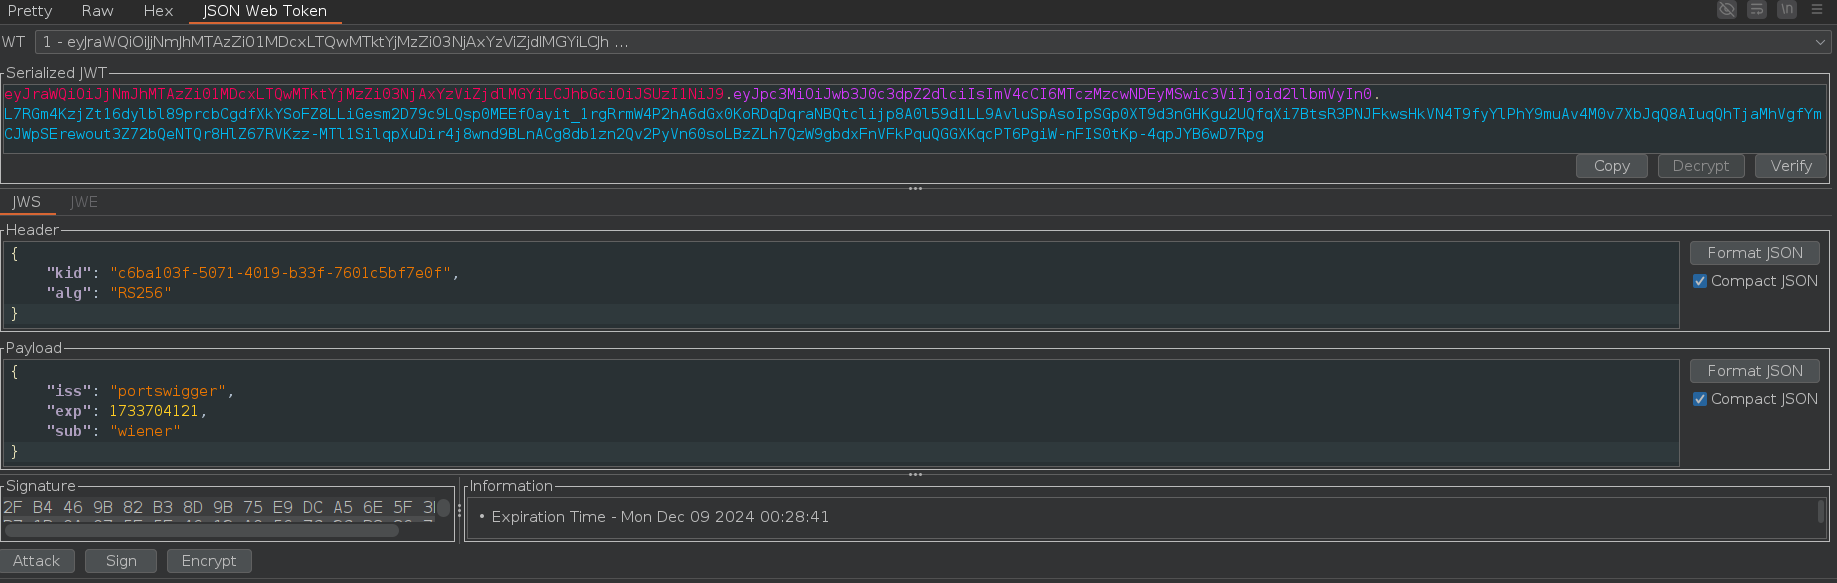Copy the serialized JWT
Image resolution: width=1837 pixels, height=583 pixels.
click(x=1611, y=166)
